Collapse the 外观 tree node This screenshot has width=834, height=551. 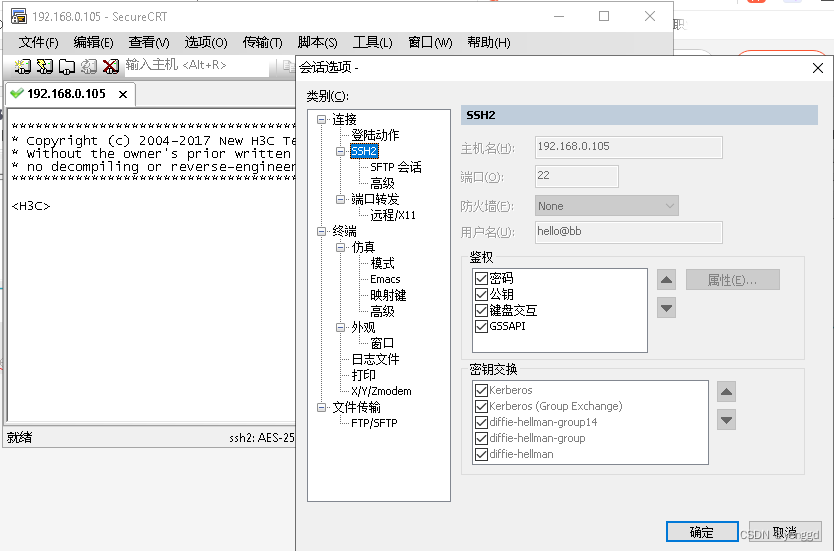point(340,327)
